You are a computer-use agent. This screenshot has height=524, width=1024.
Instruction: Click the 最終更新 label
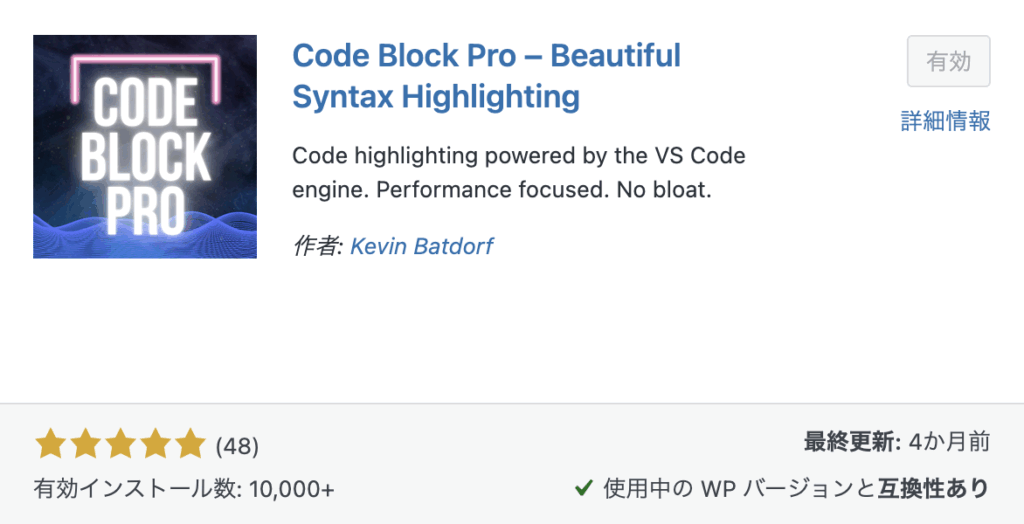849,441
